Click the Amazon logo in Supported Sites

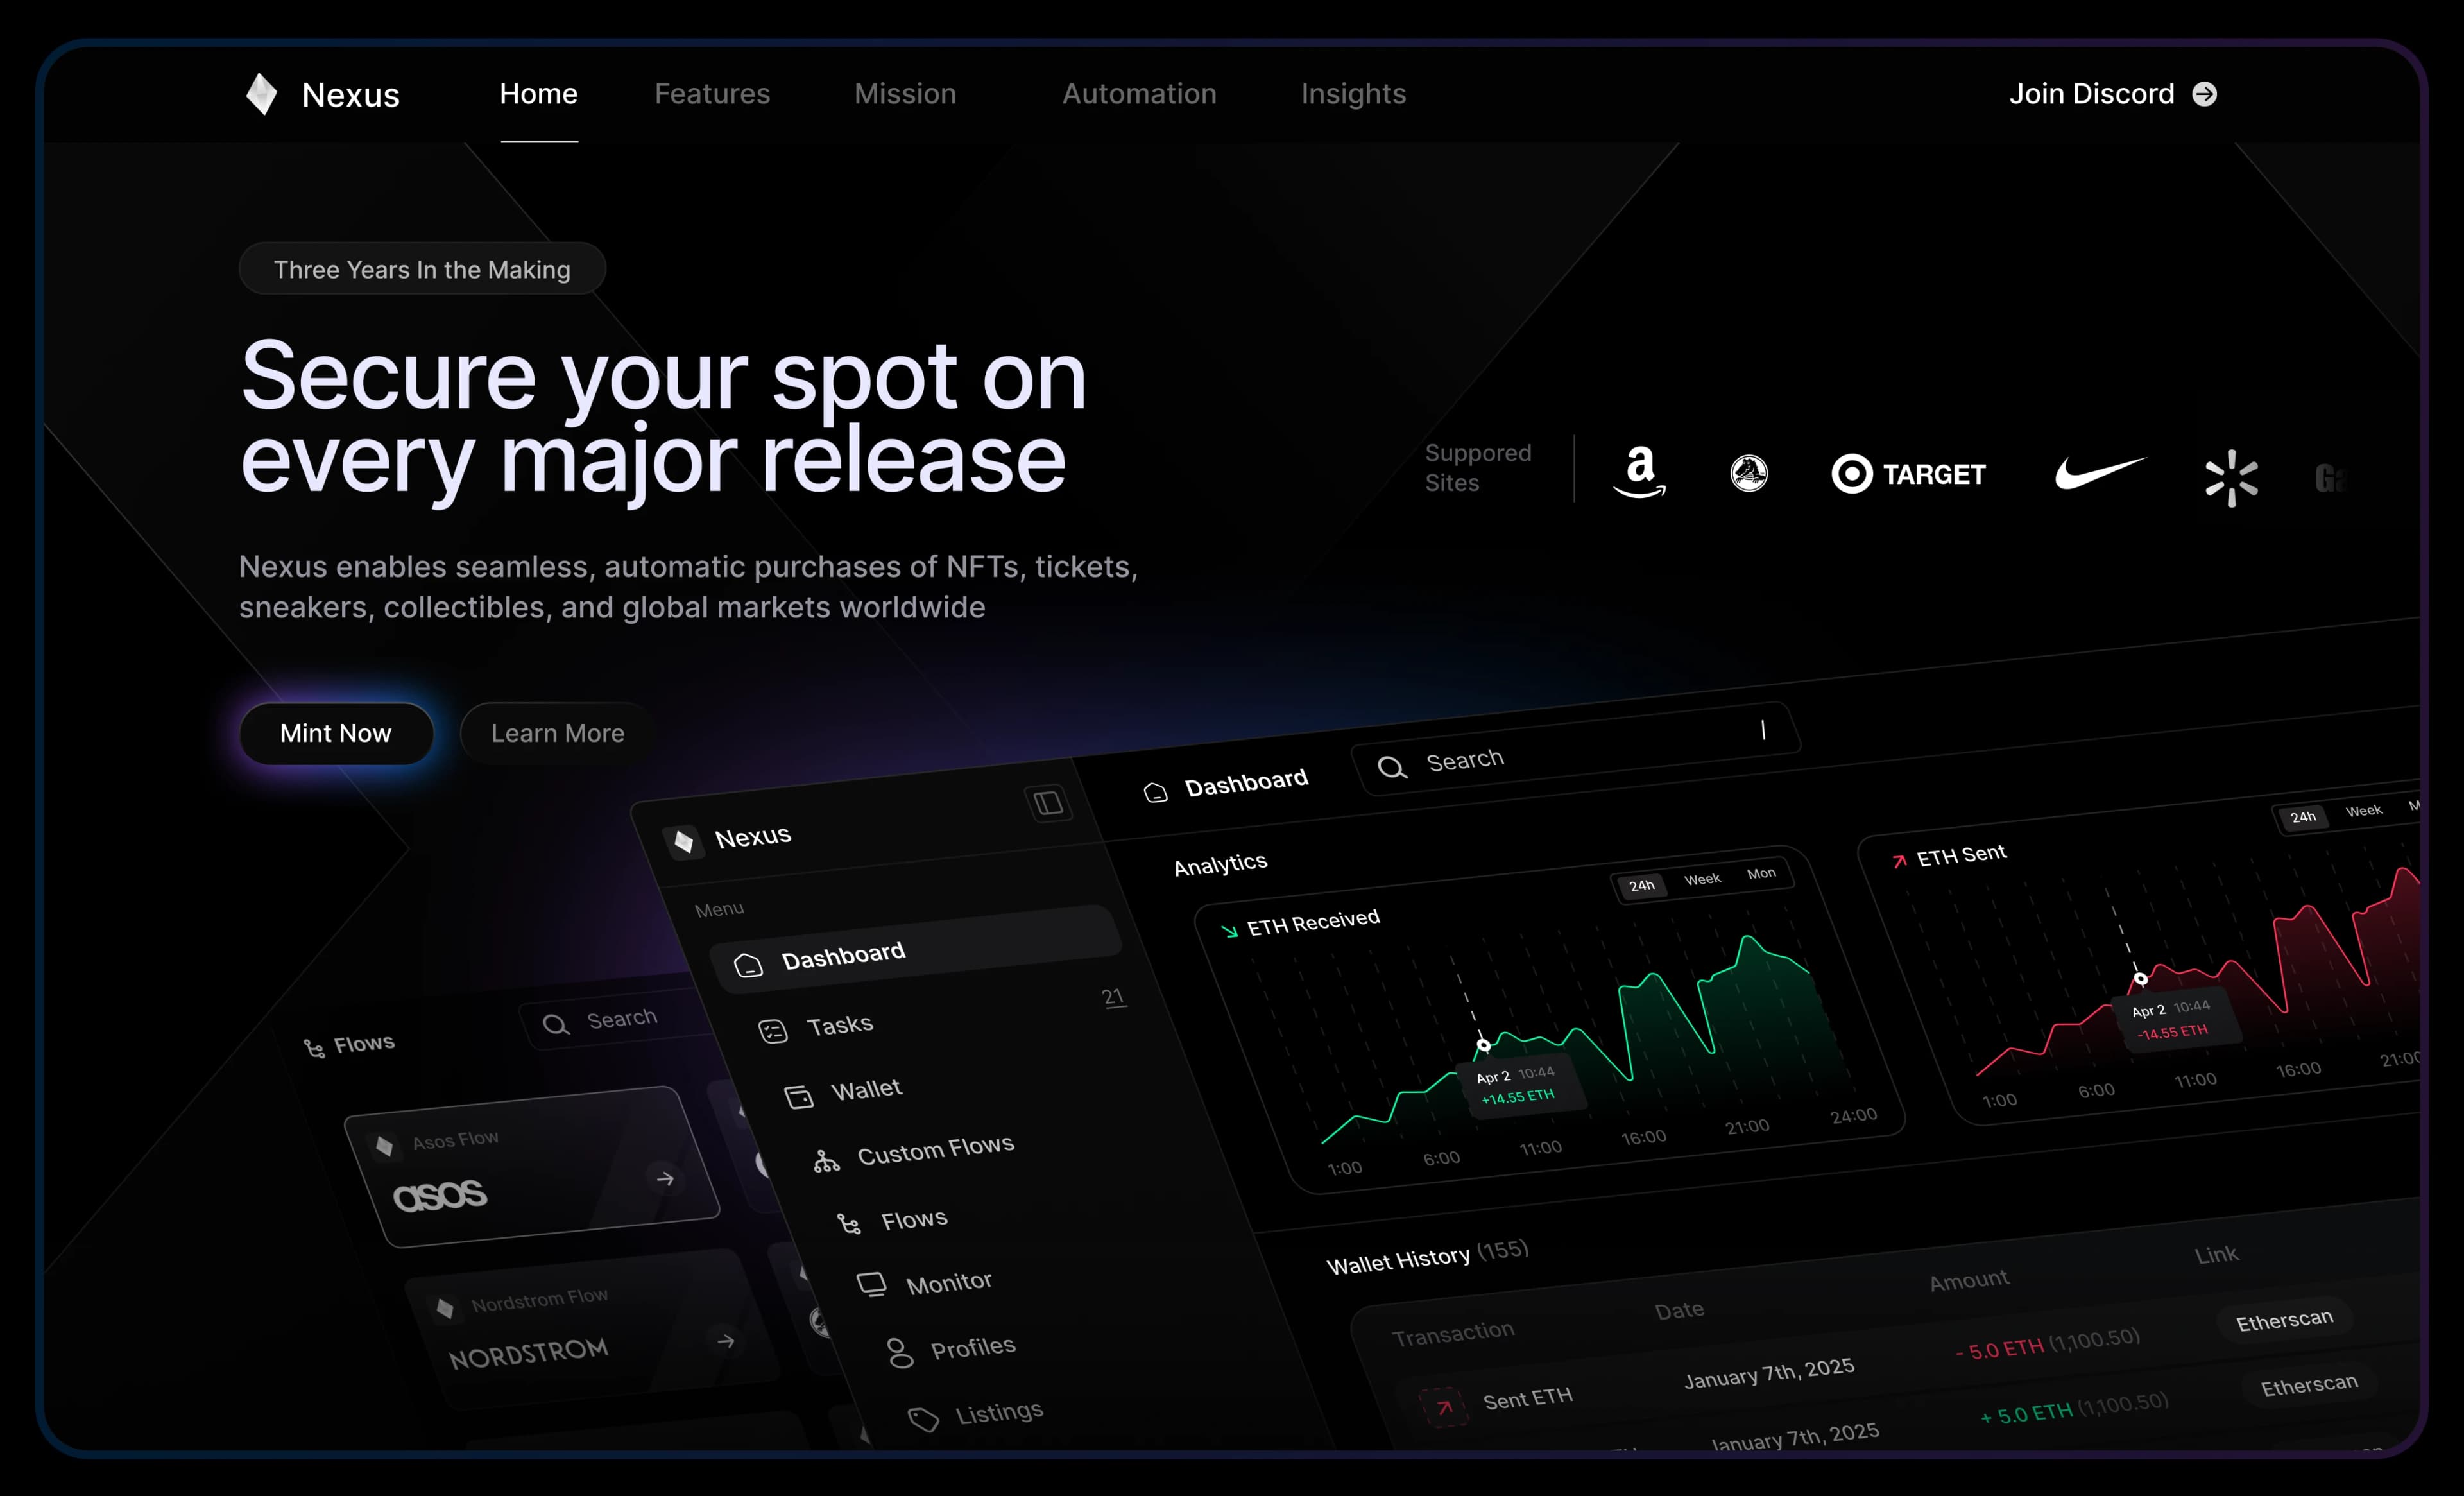pyautogui.click(x=1639, y=472)
